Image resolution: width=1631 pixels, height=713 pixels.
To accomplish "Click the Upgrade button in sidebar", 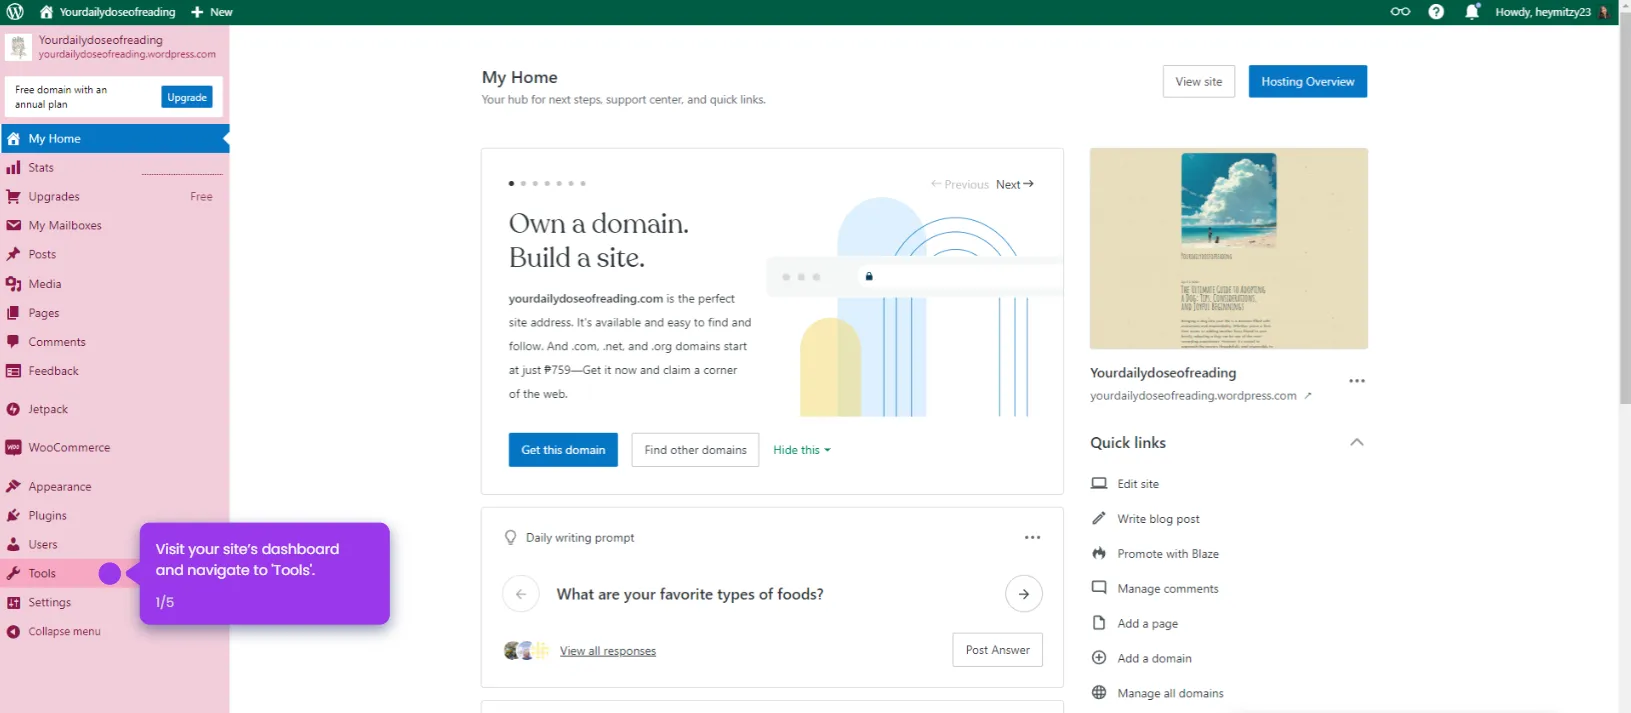I will [187, 97].
